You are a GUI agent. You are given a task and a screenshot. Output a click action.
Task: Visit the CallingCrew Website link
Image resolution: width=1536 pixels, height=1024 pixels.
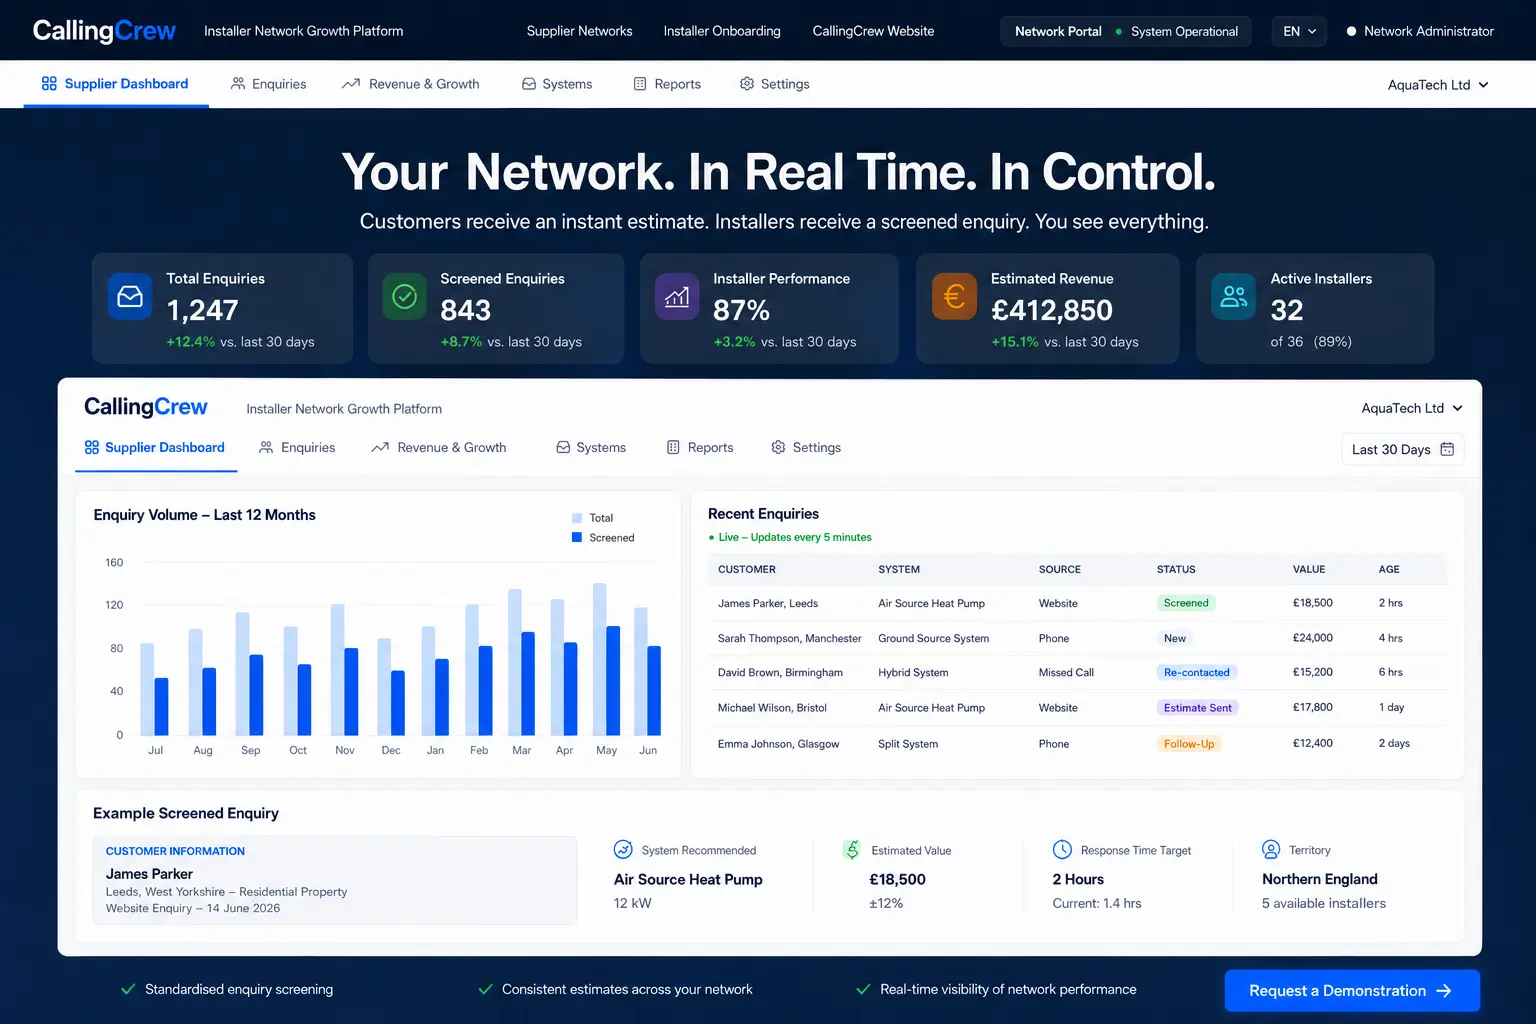coord(874,31)
